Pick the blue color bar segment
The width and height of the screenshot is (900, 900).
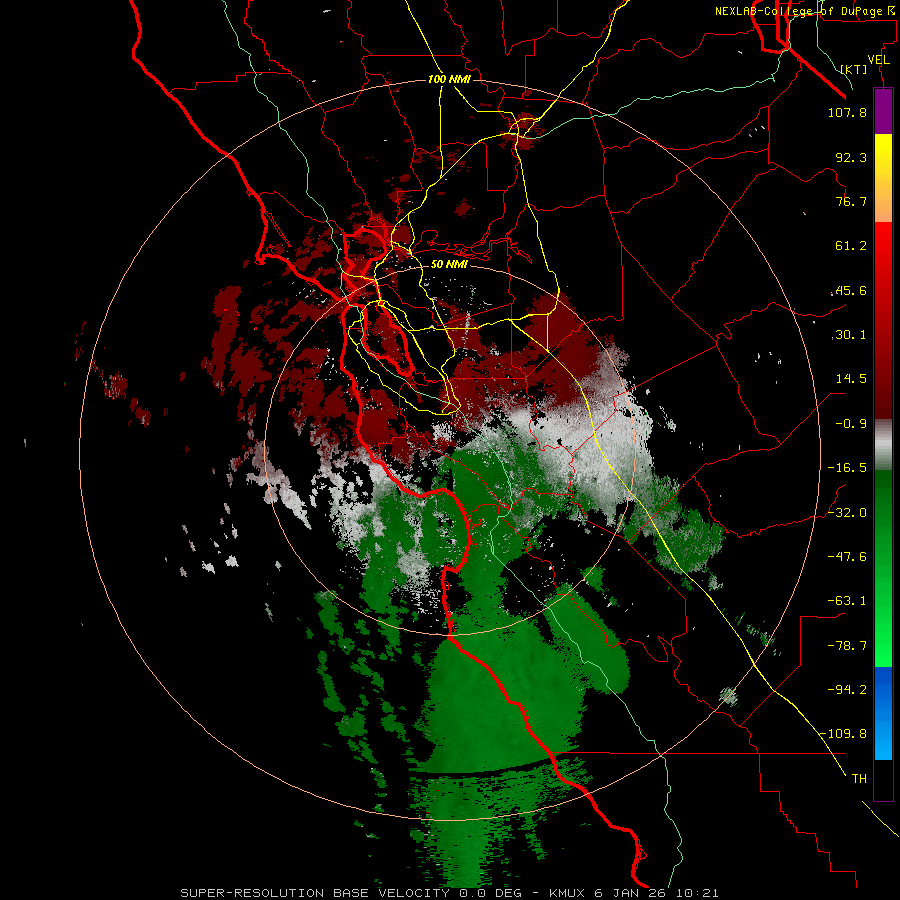coord(883,713)
